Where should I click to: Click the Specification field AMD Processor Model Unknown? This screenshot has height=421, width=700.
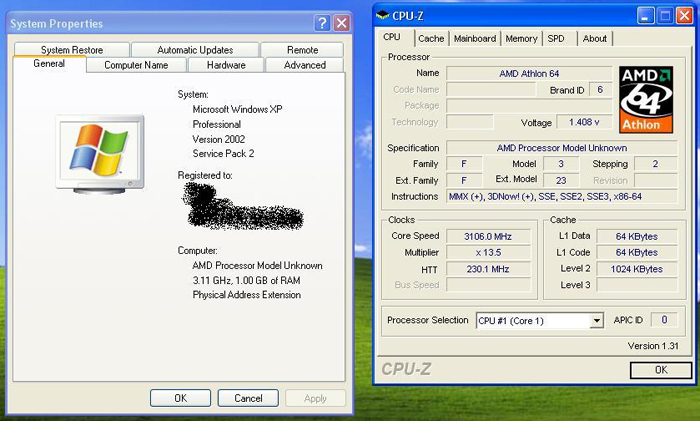pyautogui.click(x=562, y=148)
